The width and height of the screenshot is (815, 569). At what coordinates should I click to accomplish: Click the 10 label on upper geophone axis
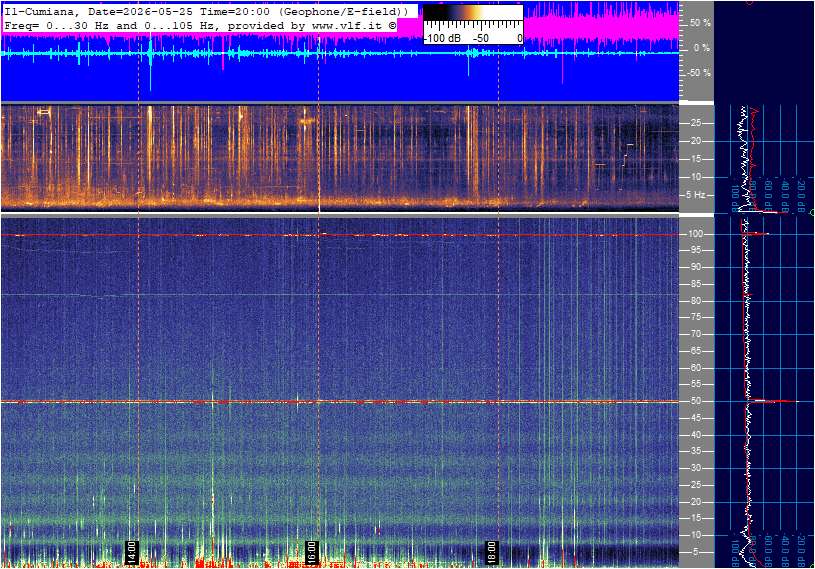click(695, 177)
